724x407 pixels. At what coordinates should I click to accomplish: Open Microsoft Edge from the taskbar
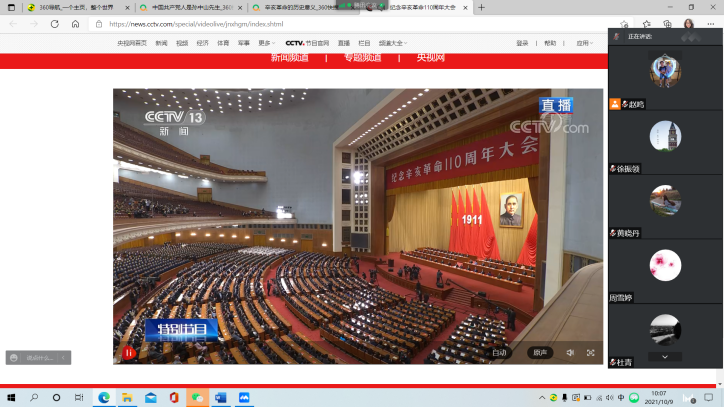(x=103, y=397)
